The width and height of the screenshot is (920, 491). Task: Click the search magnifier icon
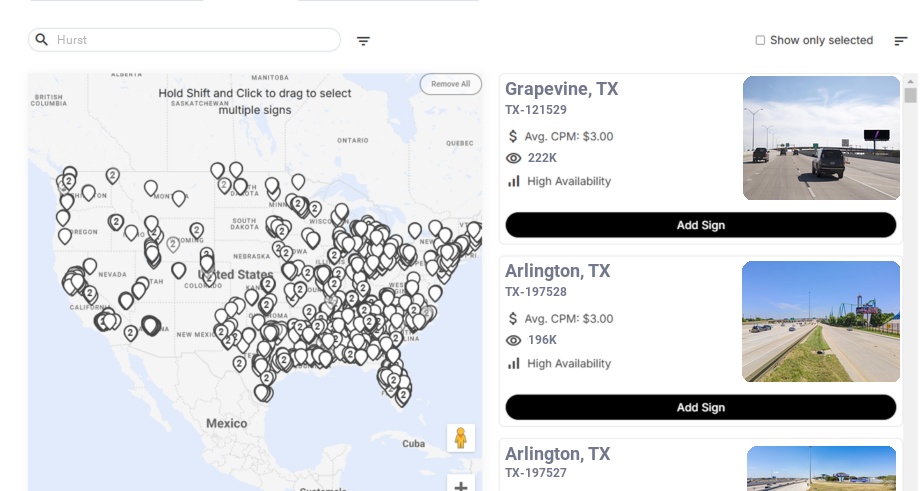tap(42, 40)
